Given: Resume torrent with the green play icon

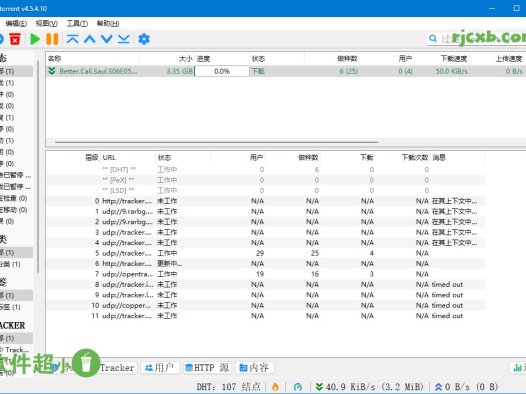Looking at the screenshot, I should (x=35, y=39).
